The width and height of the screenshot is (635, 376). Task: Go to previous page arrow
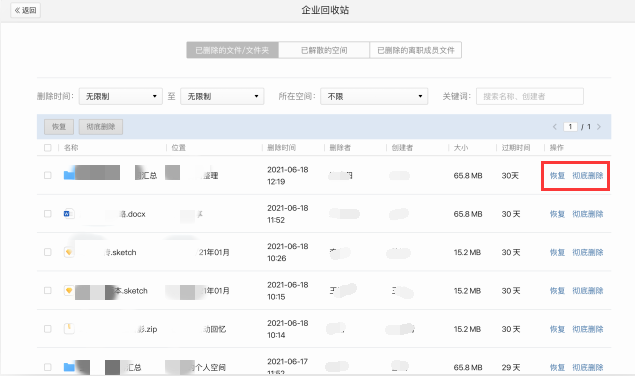point(555,127)
